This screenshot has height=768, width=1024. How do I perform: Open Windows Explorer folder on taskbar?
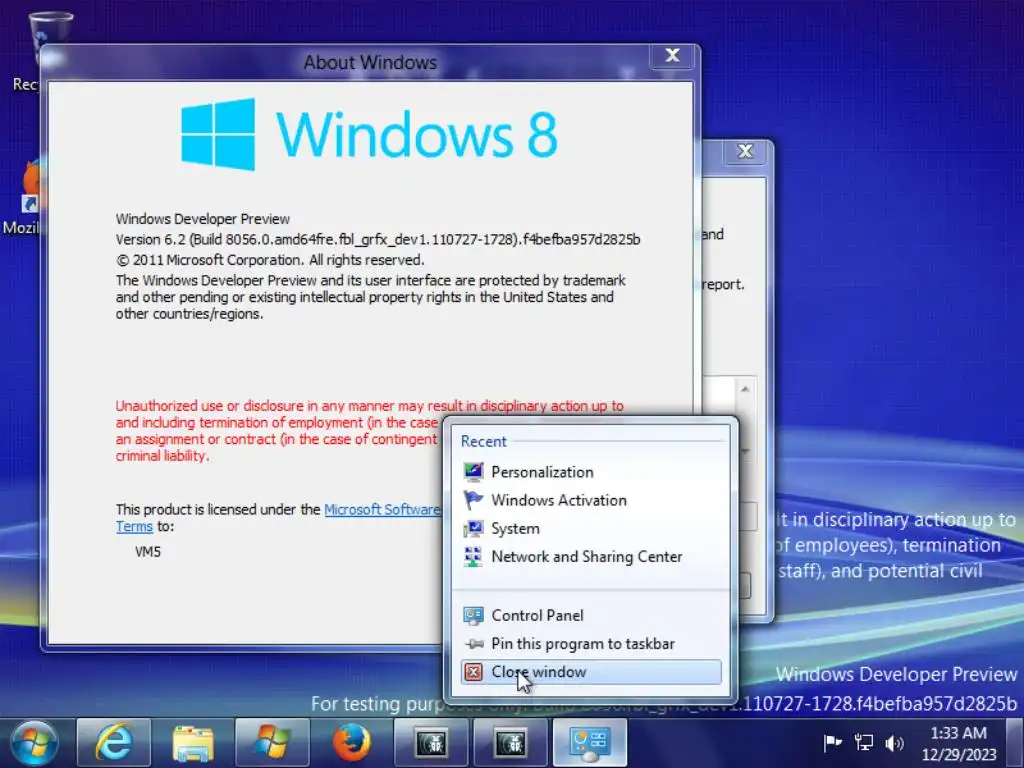pyautogui.click(x=193, y=743)
